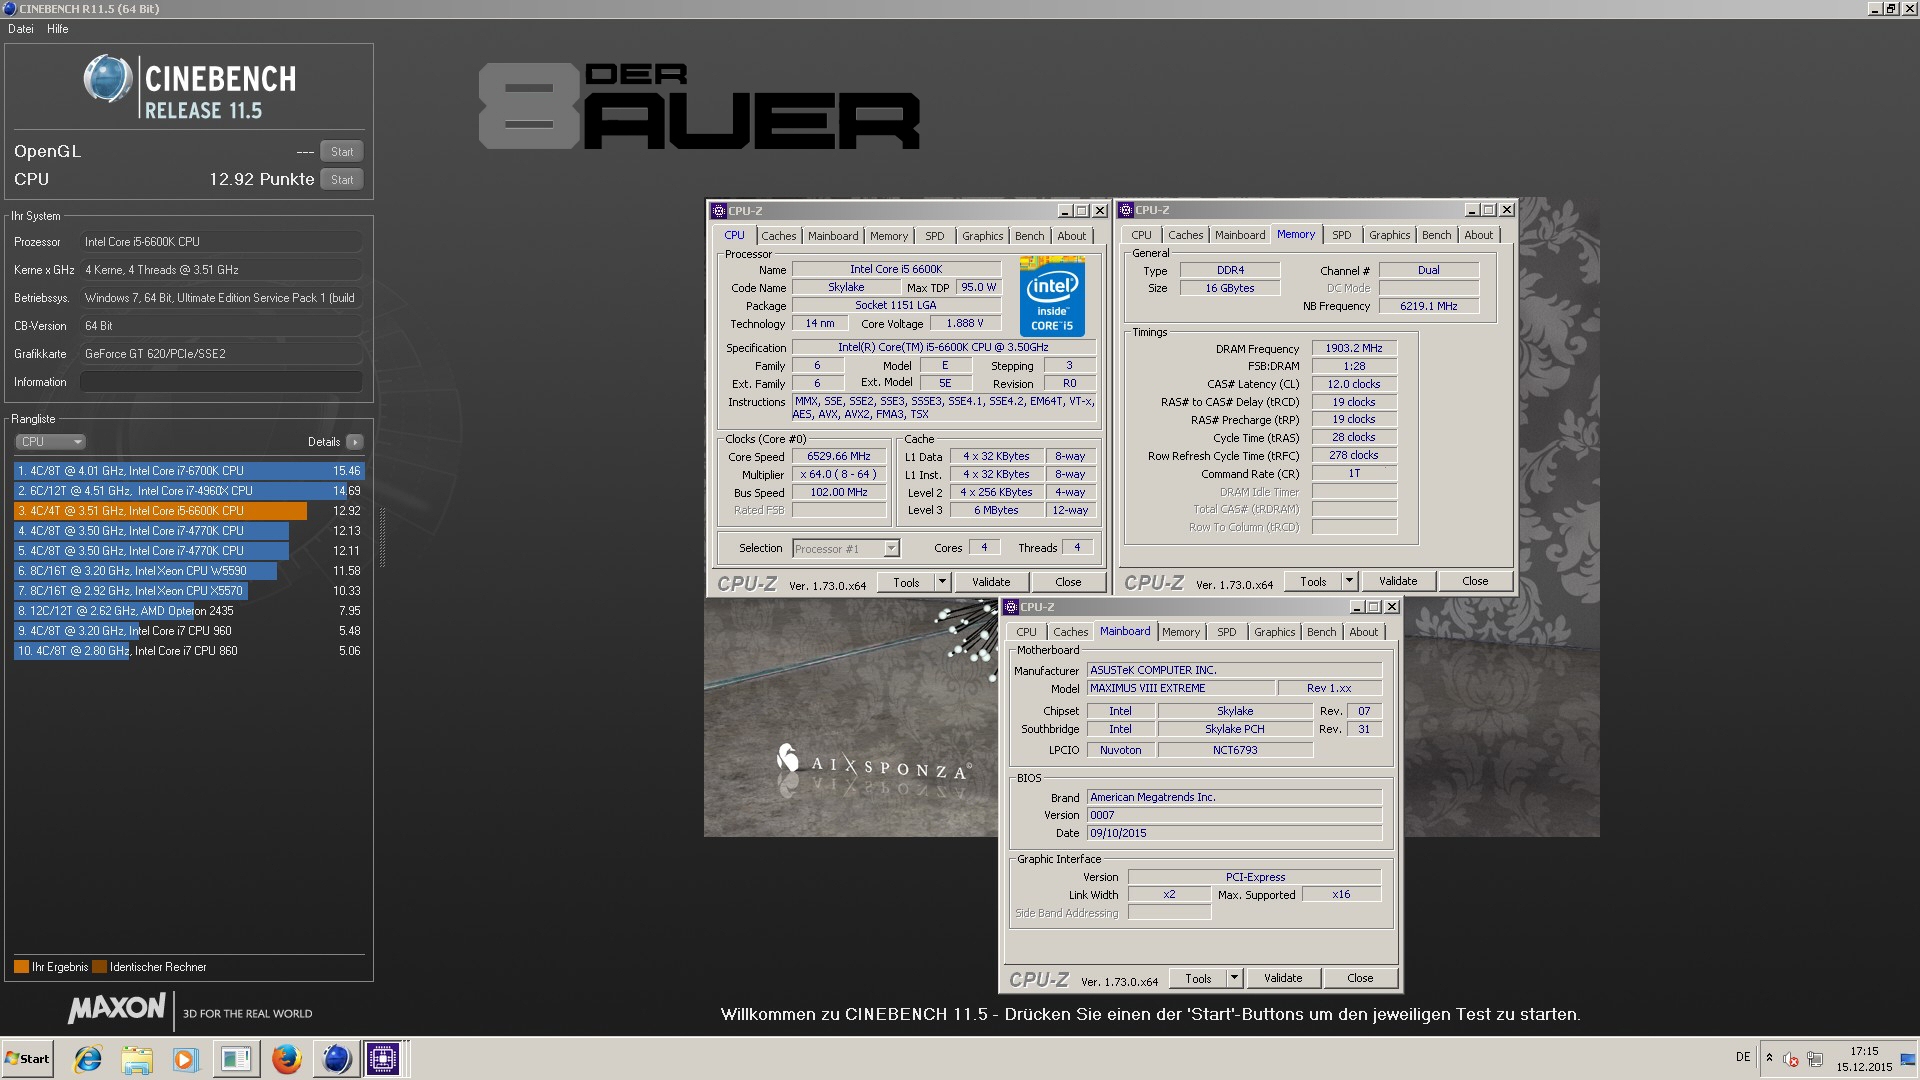Click the DE language indicator

tap(1743, 1057)
